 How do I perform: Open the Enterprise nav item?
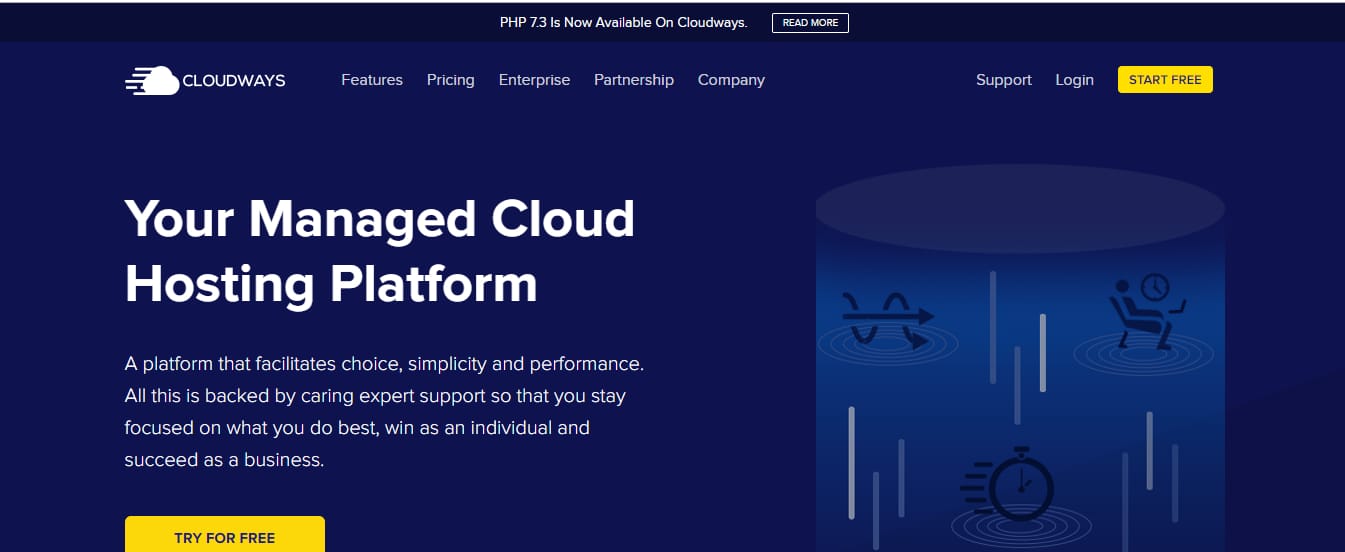click(534, 80)
